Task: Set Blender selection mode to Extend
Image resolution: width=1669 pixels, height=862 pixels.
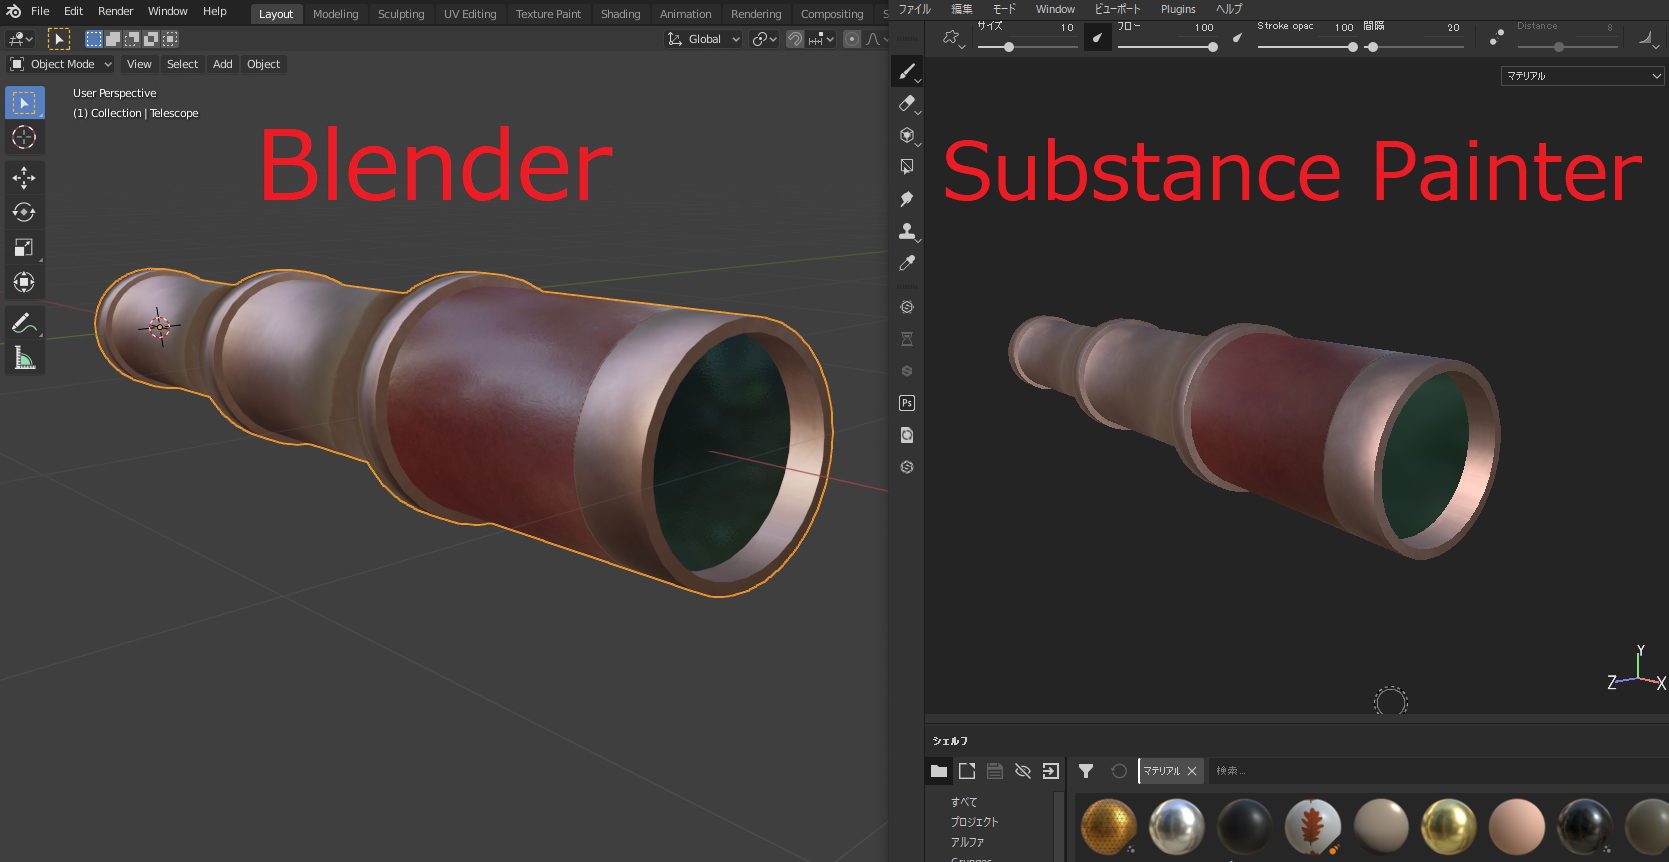Action: [113, 39]
